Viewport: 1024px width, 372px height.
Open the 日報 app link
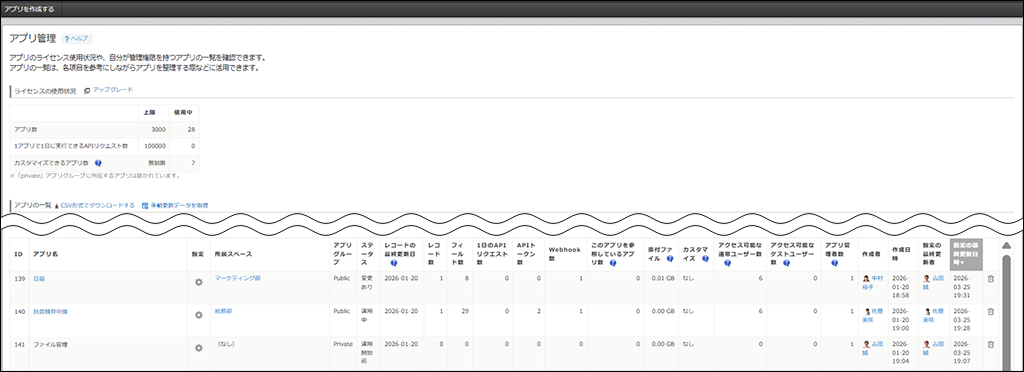click(x=39, y=279)
